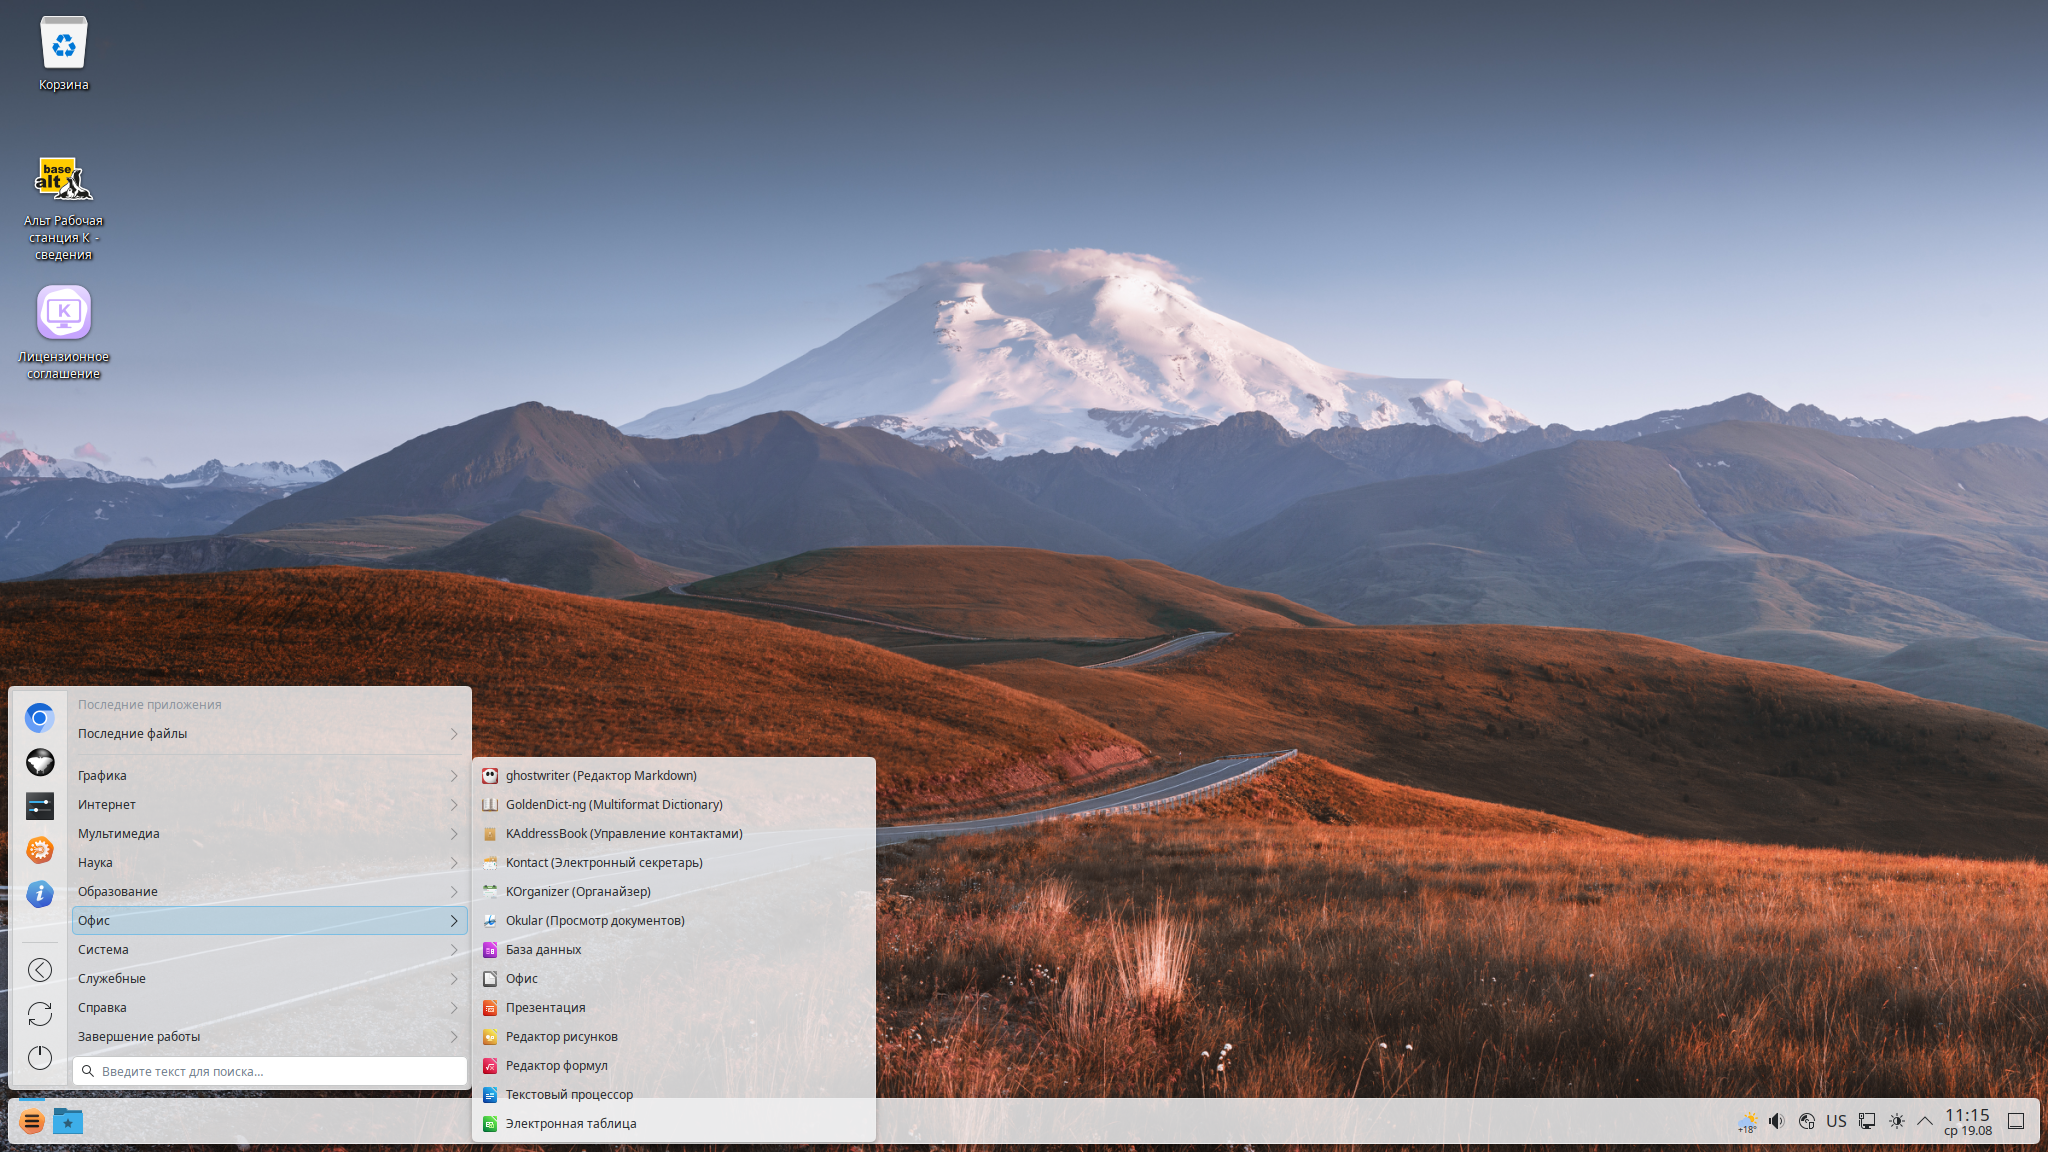Image resolution: width=2048 pixels, height=1152 pixels.
Task: Click the show desktop icon after the clock
Action: [2017, 1121]
